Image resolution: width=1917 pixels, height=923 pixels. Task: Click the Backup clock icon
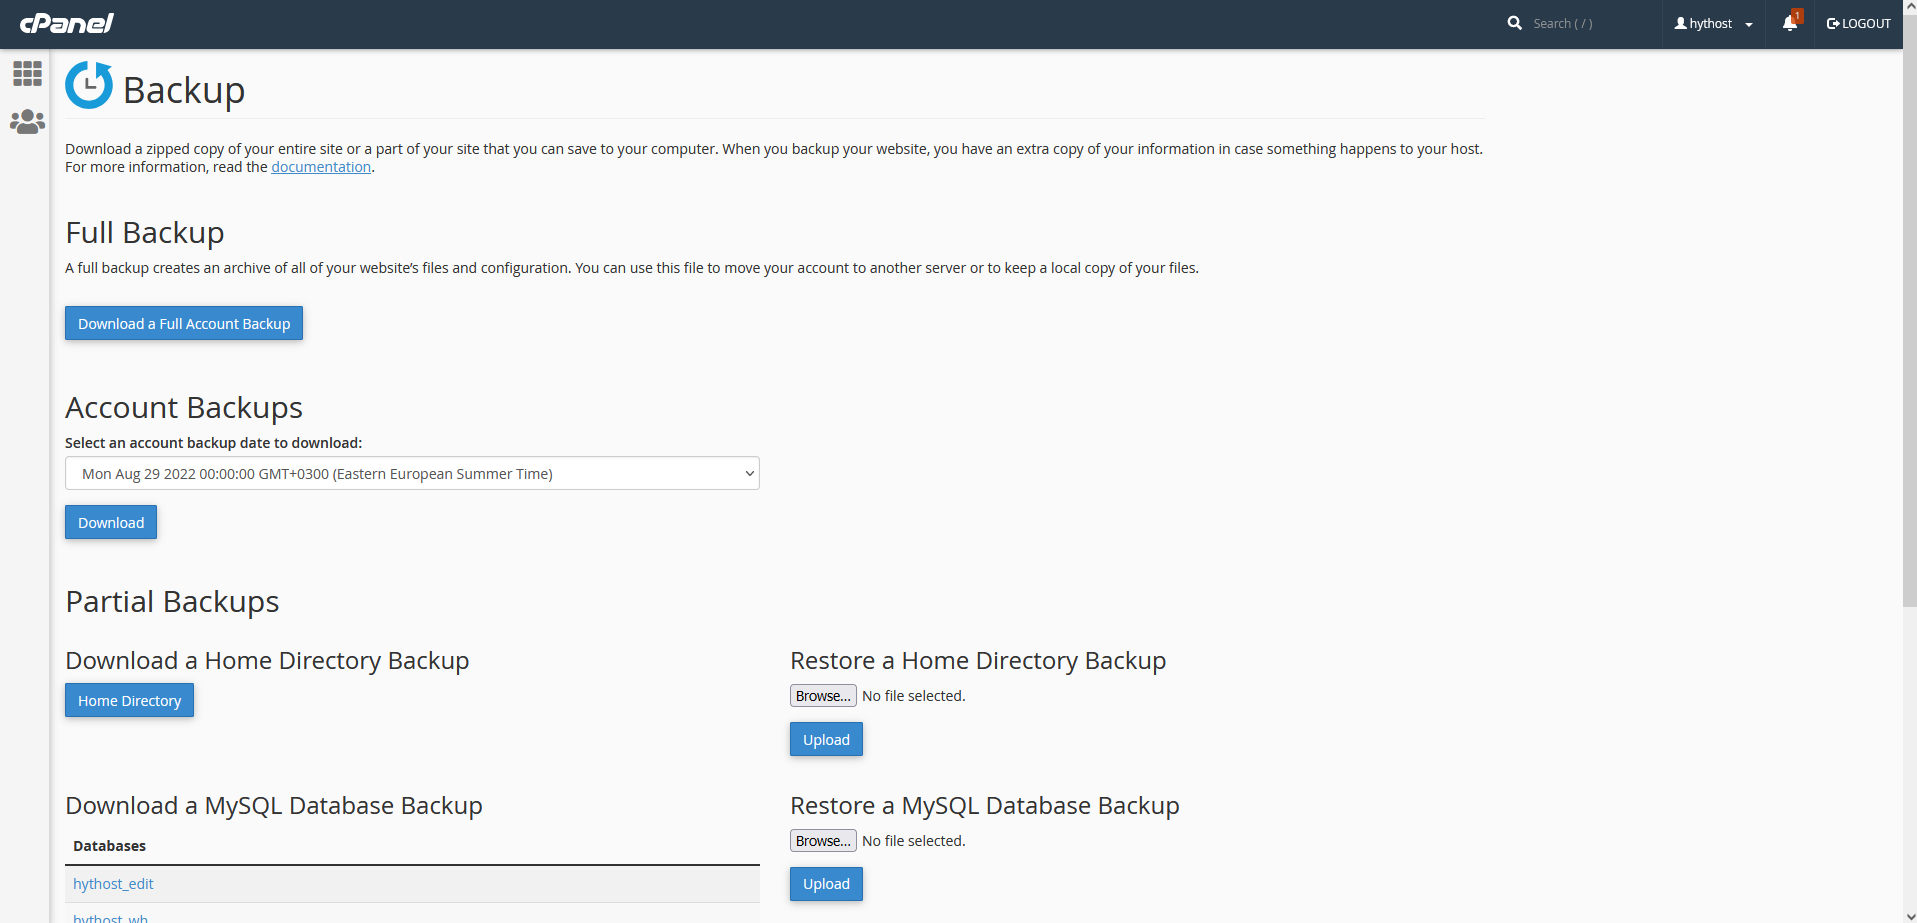click(89, 86)
